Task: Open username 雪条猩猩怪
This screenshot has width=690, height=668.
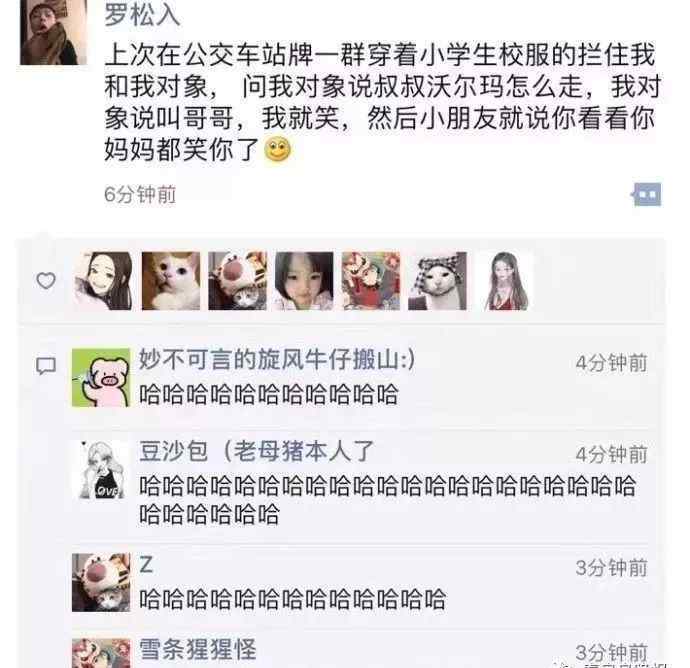Action: click(198, 650)
